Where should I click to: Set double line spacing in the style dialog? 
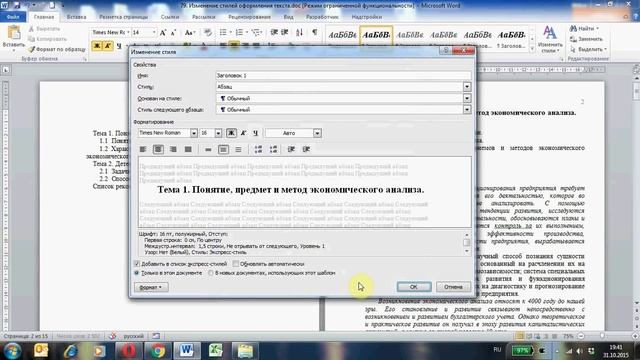[238, 149]
